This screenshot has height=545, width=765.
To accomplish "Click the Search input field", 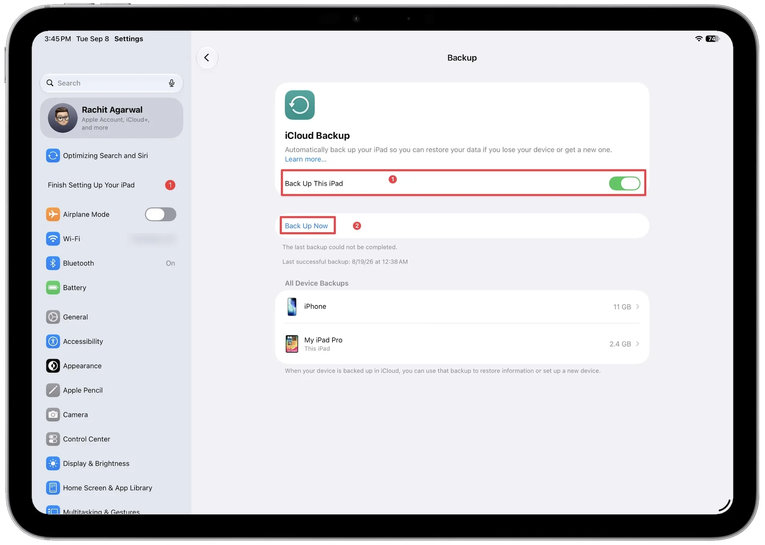I will point(112,83).
